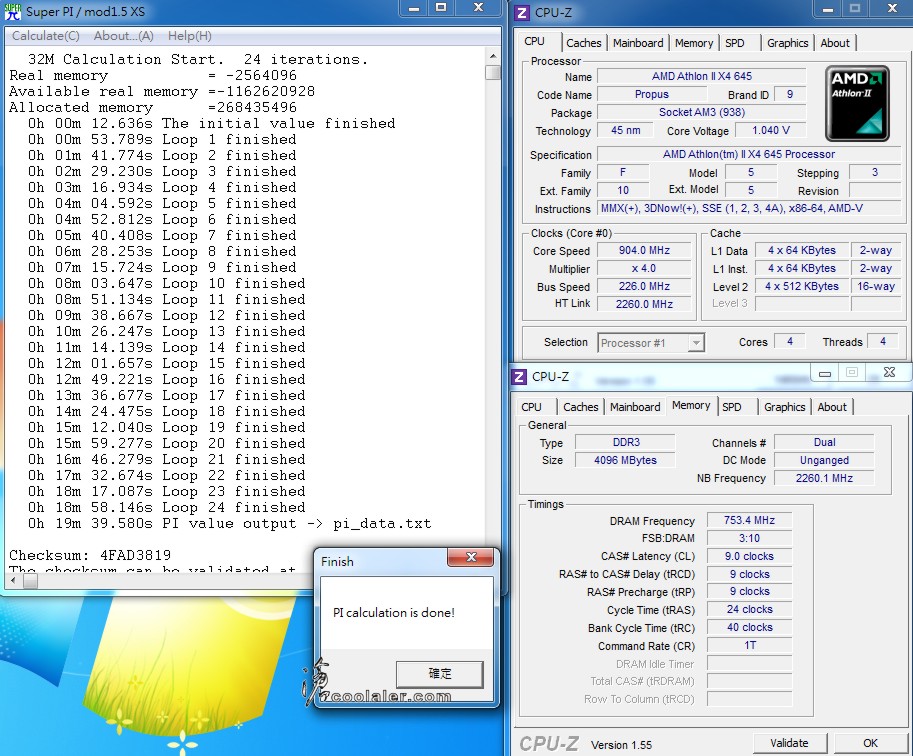The image size is (913, 756).
Task: Click the CAS# Latency 9.0 clocks value
Action: click(x=749, y=556)
